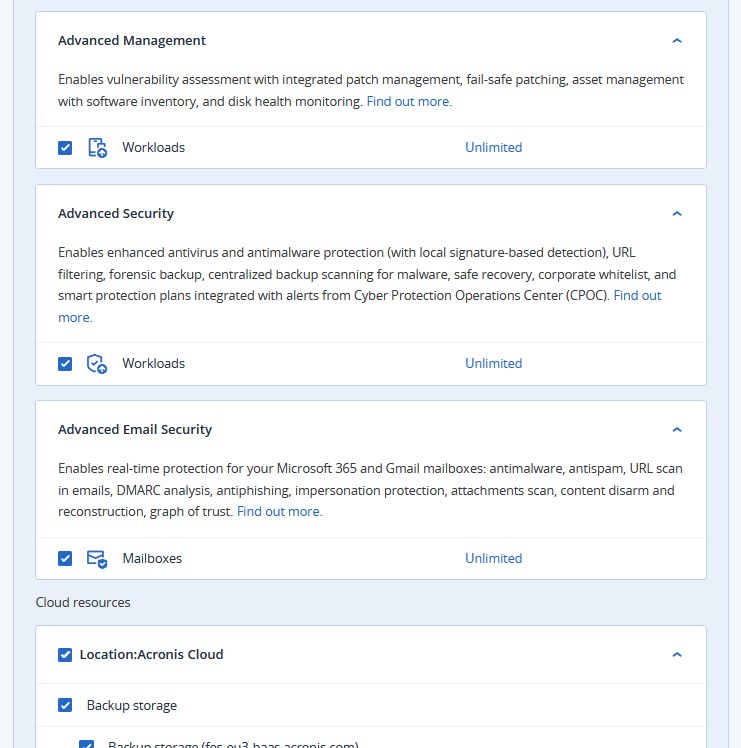The height and width of the screenshot is (748, 741).
Task: Uncheck the Location:Acronis Cloud checkbox
Action: pyautogui.click(x=65, y=655)
